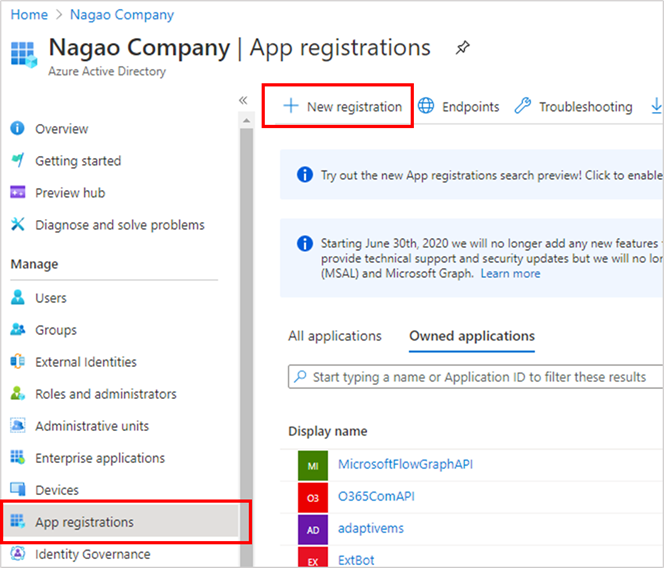Open Preview hub in the sidebar

(70, 193)
